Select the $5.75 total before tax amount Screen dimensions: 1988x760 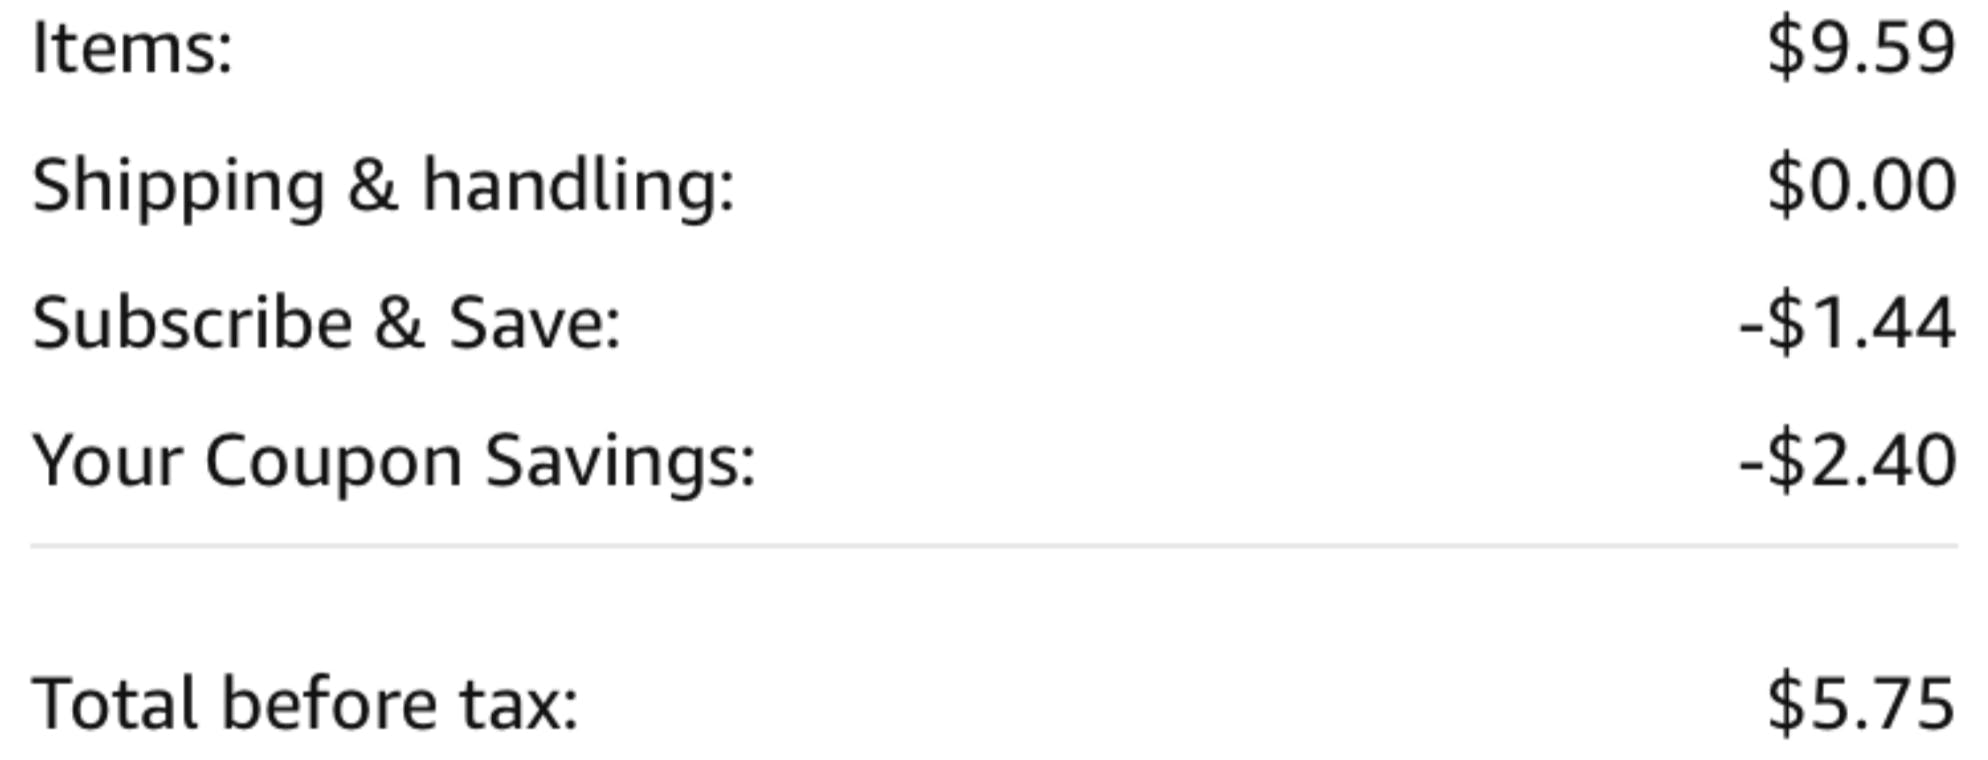point(1861,703)
